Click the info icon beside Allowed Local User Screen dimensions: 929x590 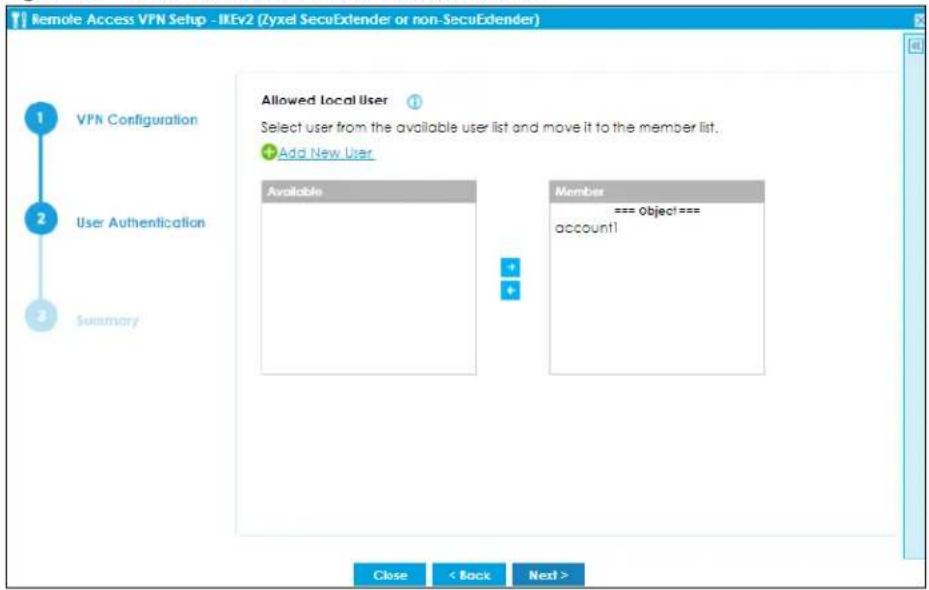414,102
